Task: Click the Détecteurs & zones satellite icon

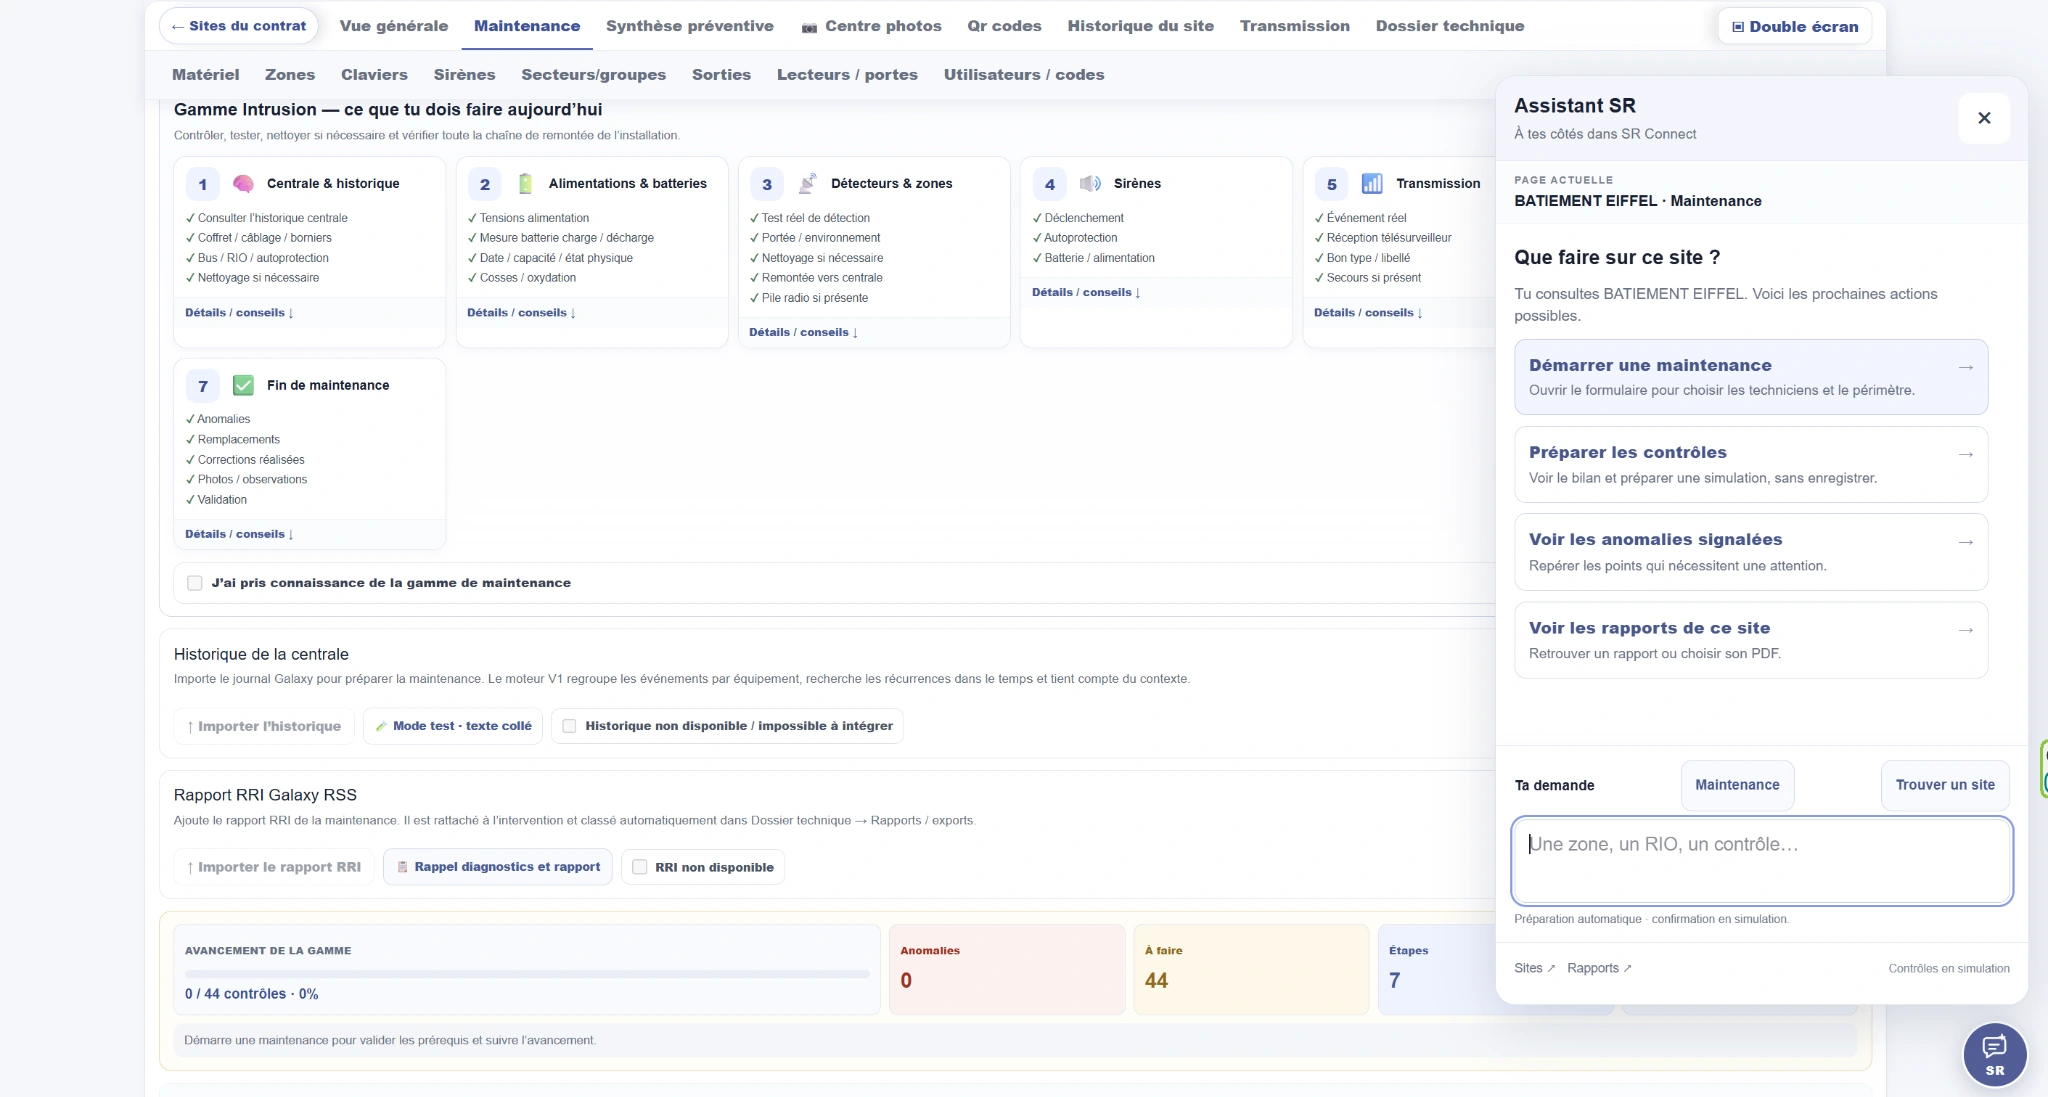Action: [x=808, y=184]
